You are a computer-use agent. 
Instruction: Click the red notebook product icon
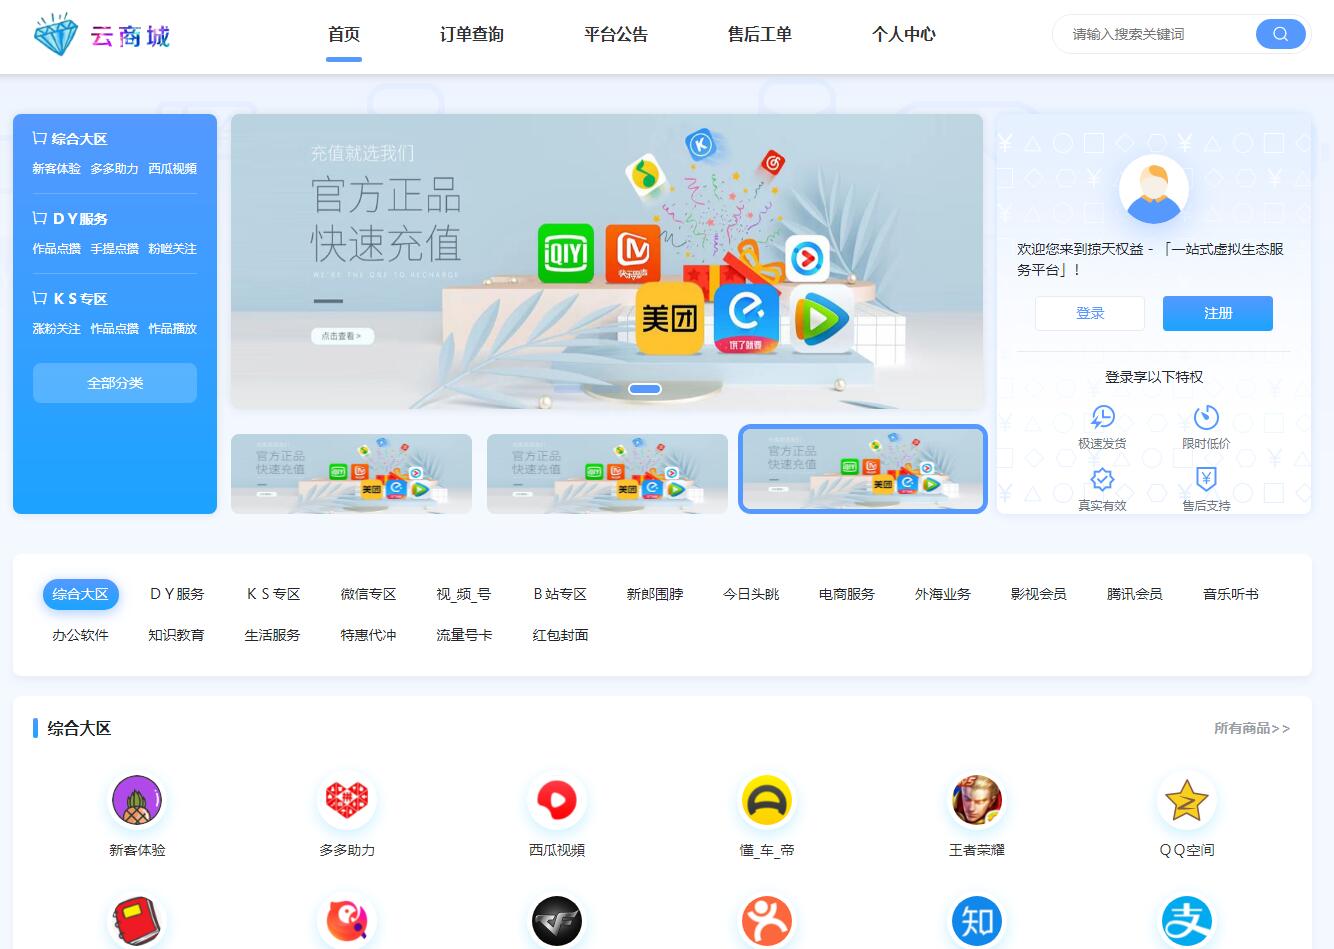point(137,921)
